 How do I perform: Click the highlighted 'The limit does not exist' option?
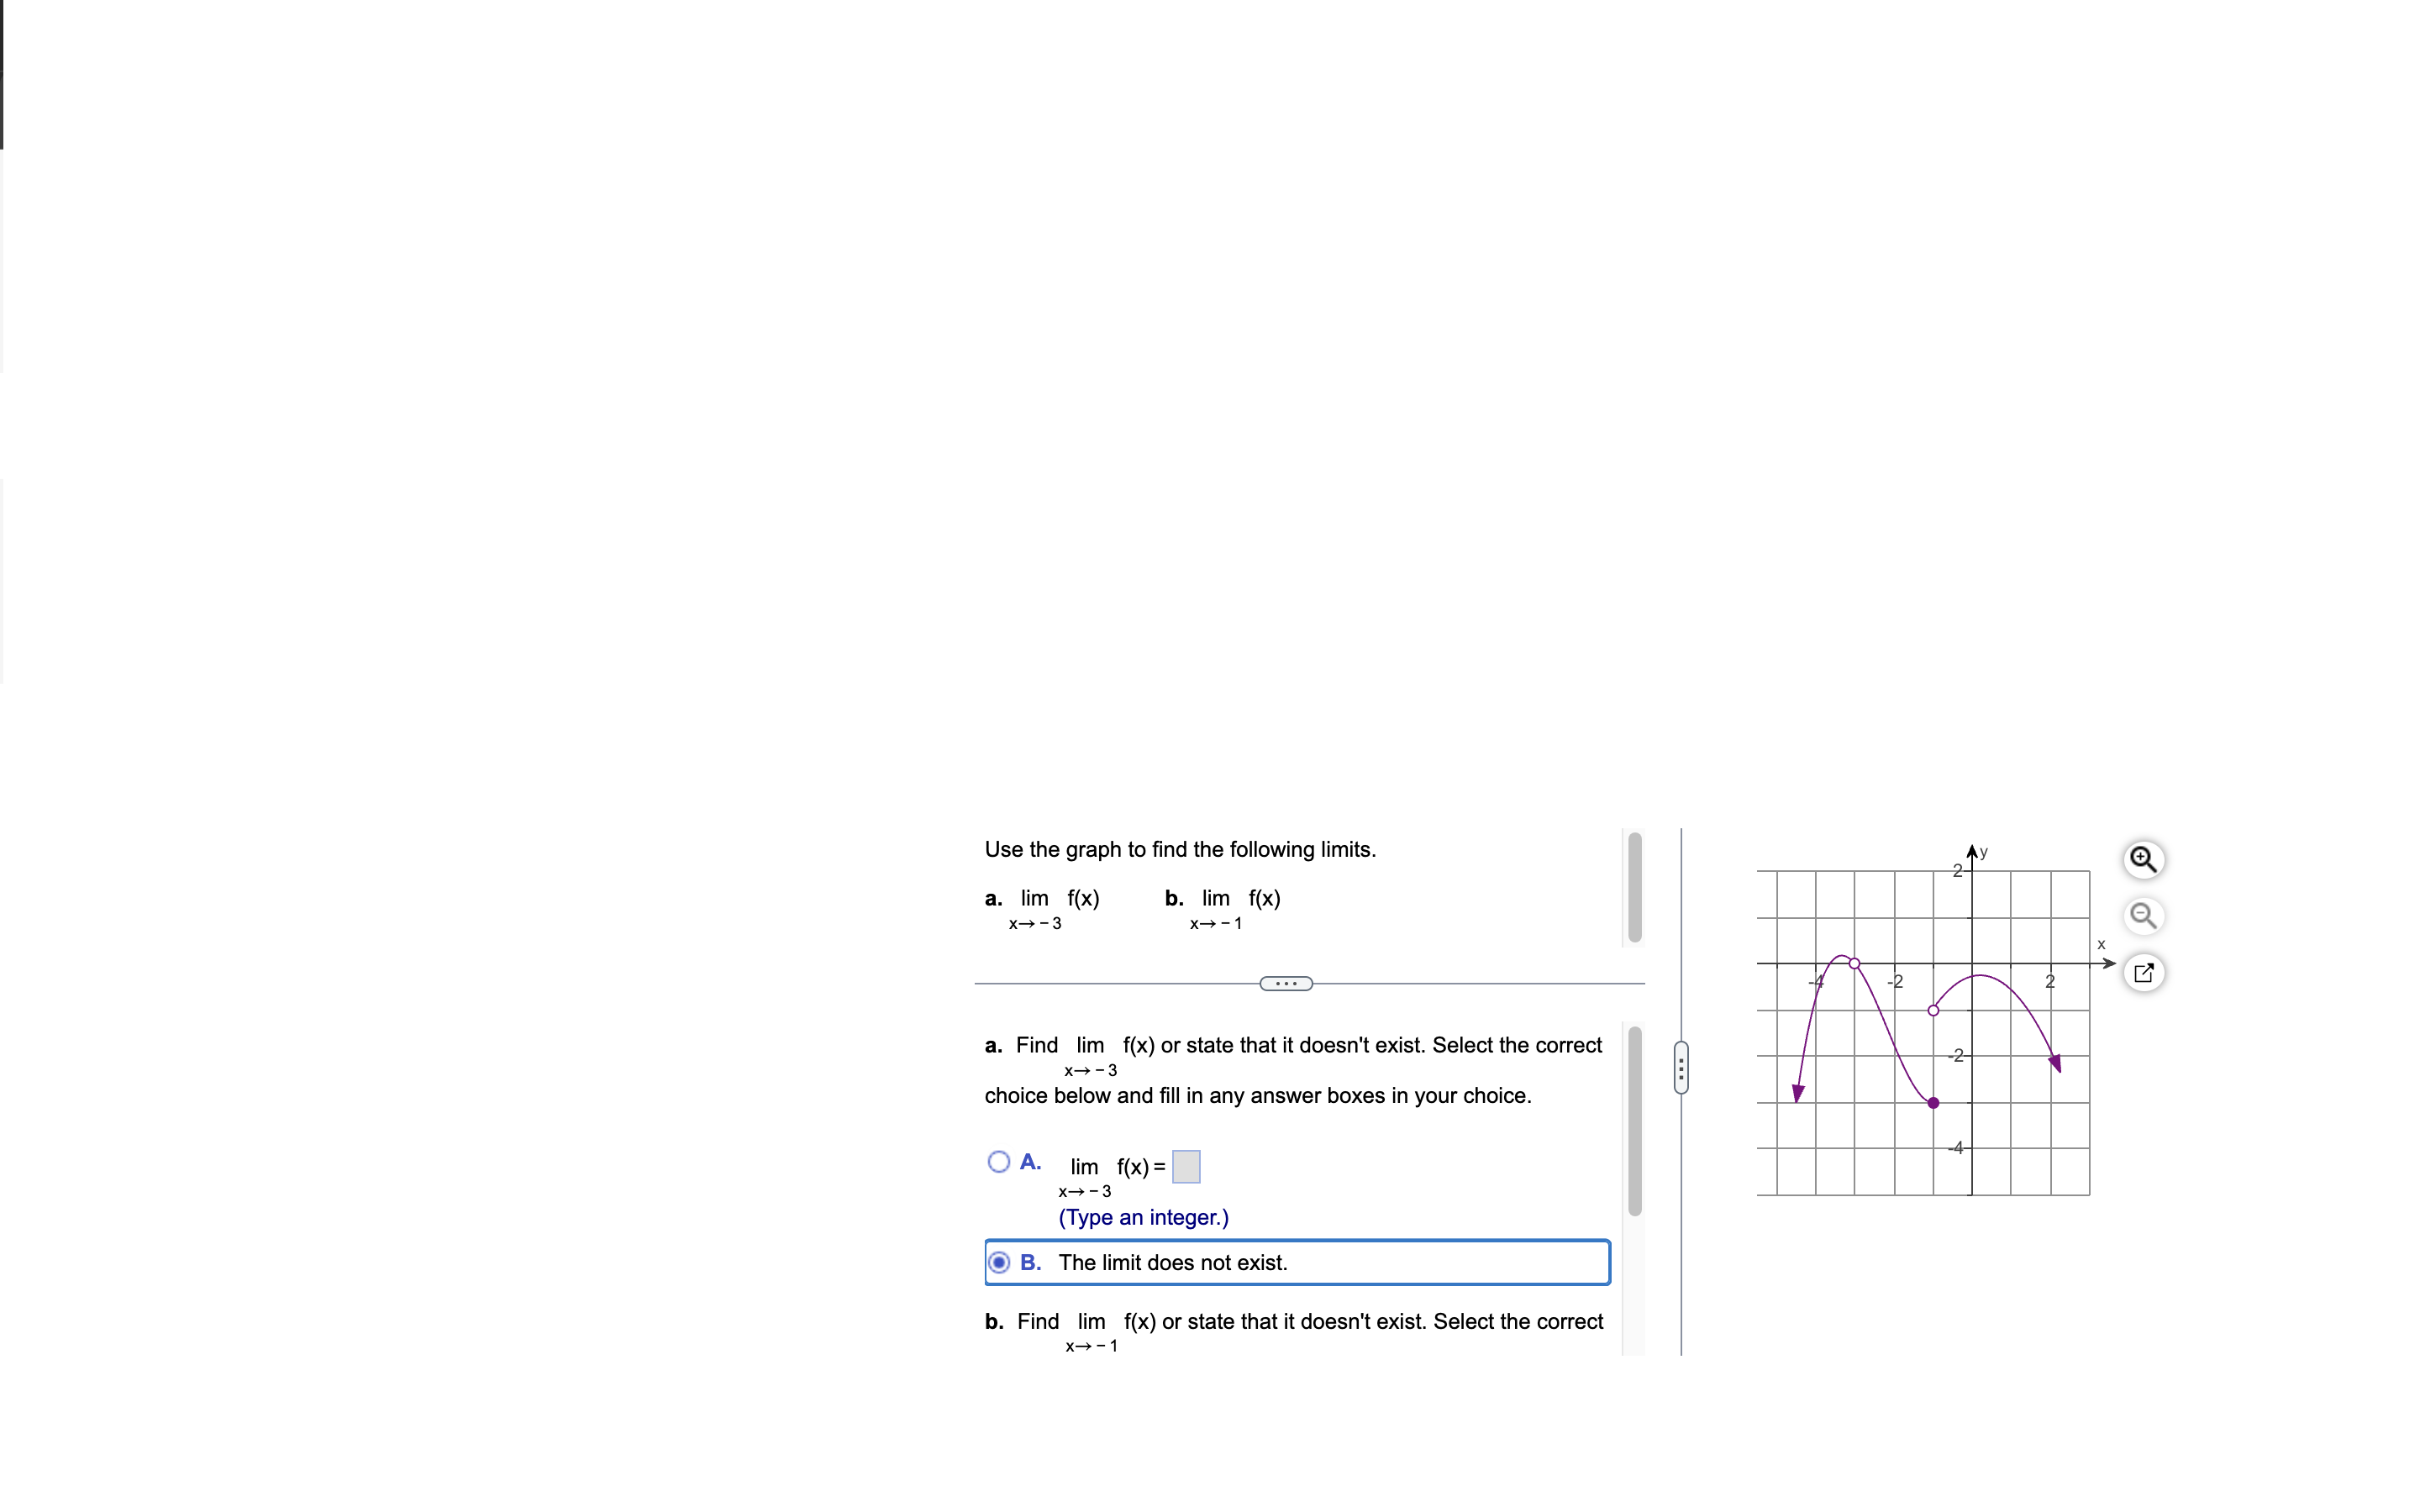[1173, 1262]
